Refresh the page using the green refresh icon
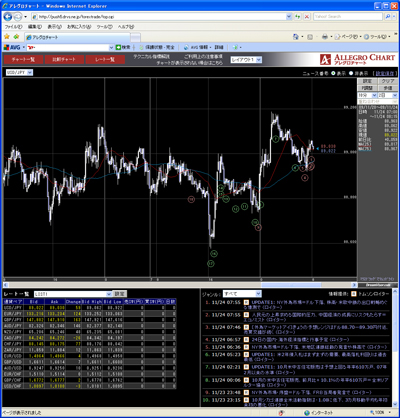The width and height of the screenshot is (400, 418). pos(298,16)
